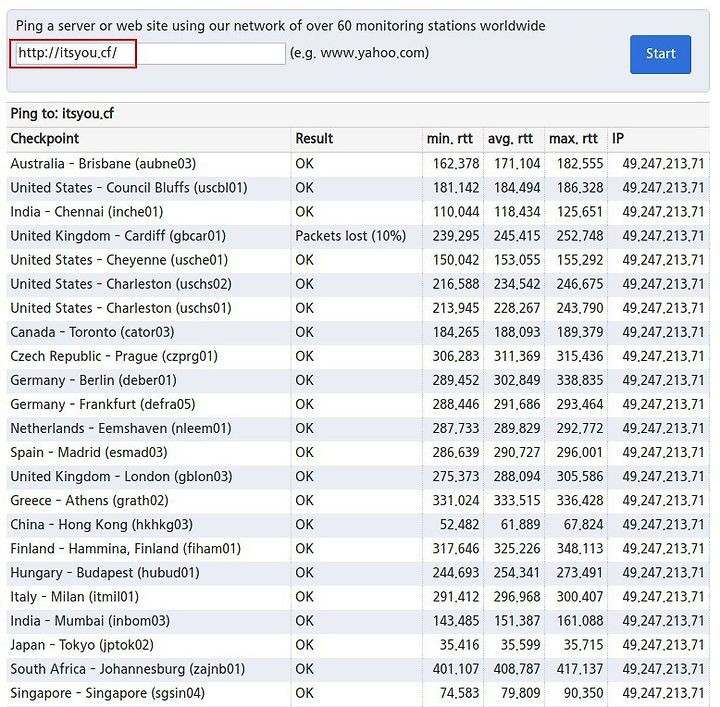This screenshot has height=707, width=720.
Task: Click the Checkpoint column header
Action: (45, 138)
